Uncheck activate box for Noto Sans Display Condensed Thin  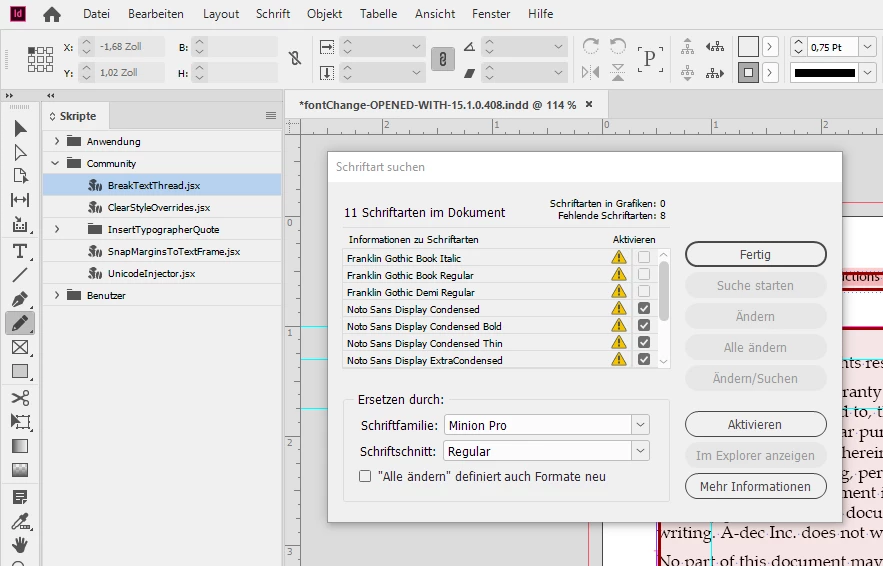click(x=644, y=342)
